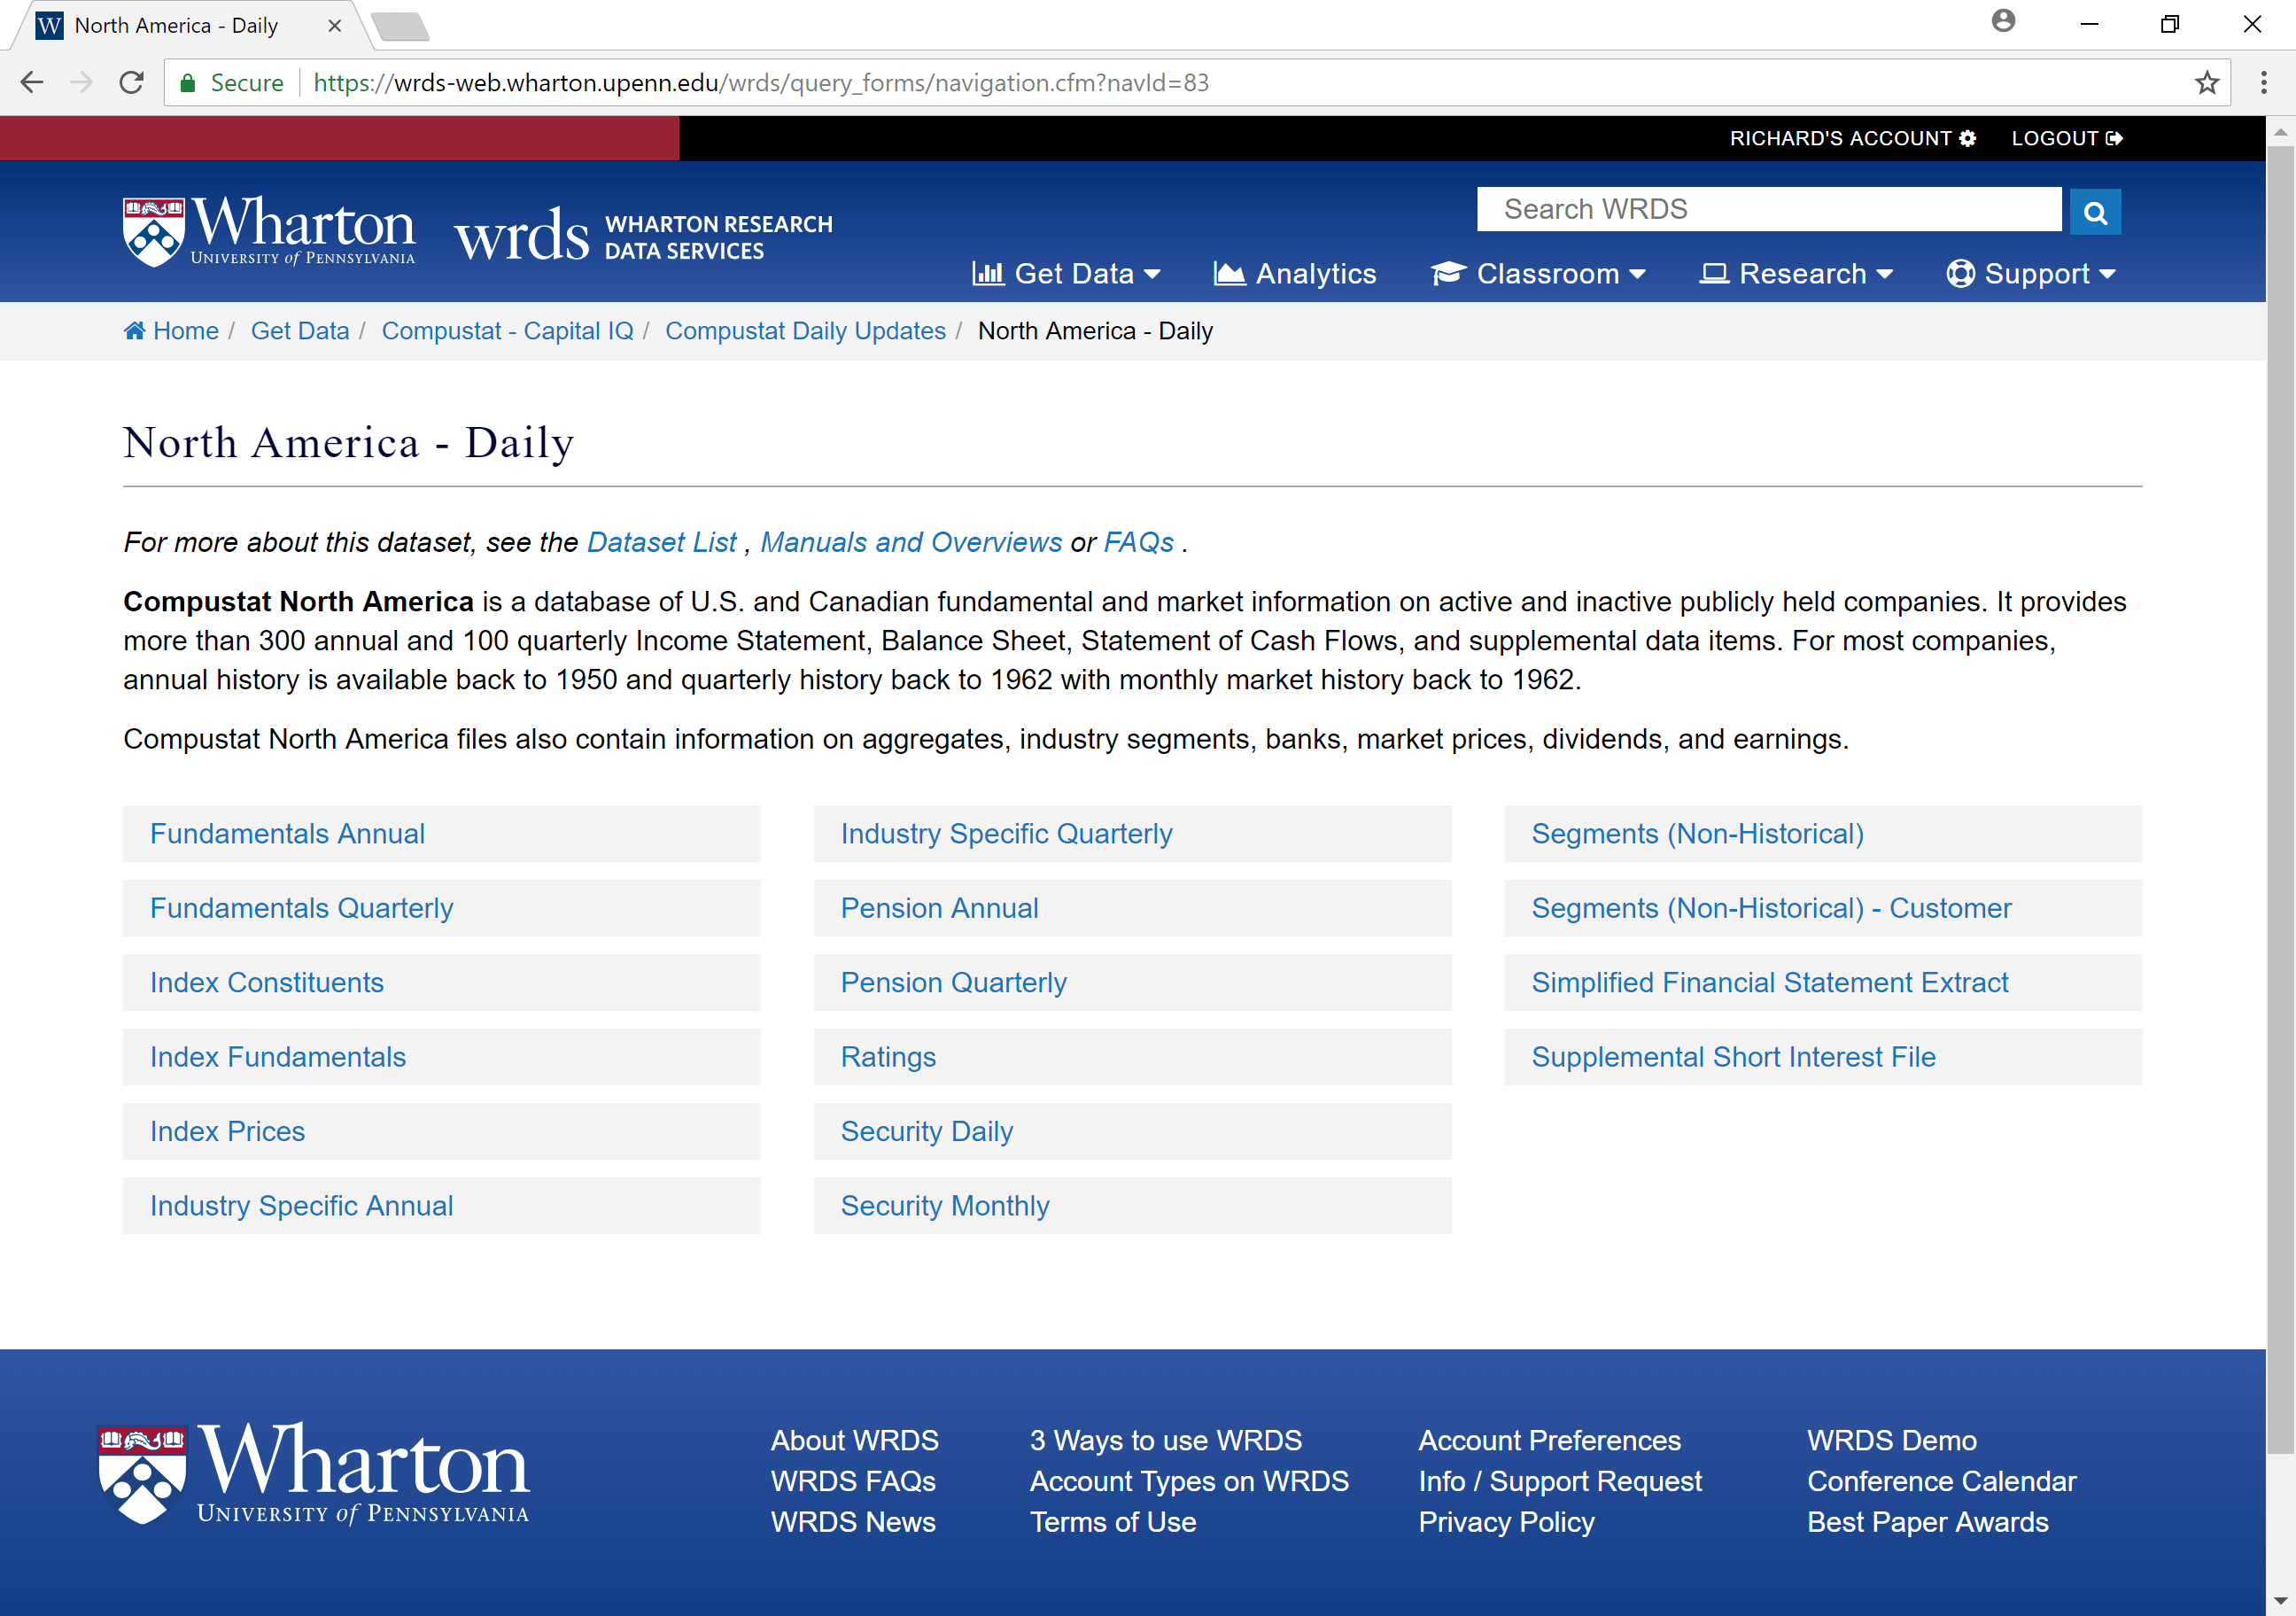Screen dimensions: 2296x1616
Task: Open the Security Daily dataset link
Action: [926, 1131]
